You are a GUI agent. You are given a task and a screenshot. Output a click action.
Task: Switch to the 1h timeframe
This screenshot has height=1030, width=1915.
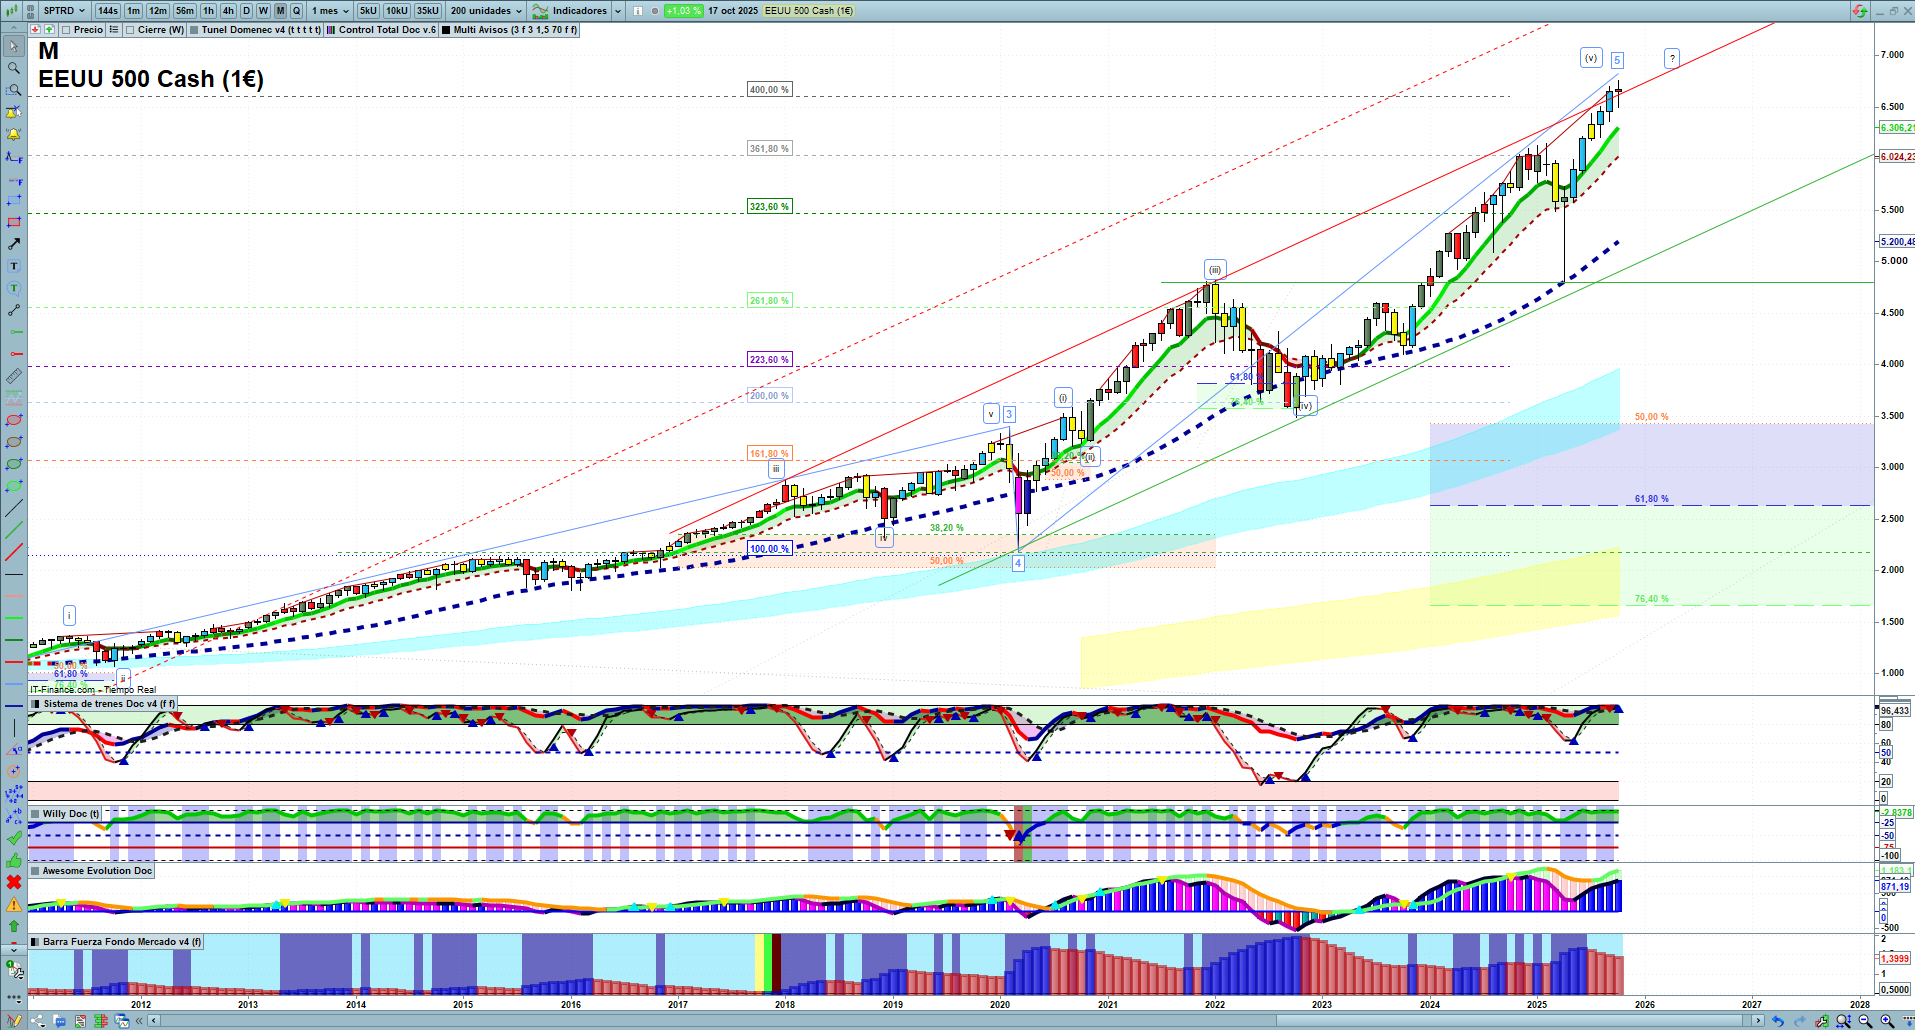(x=208, y=11)
